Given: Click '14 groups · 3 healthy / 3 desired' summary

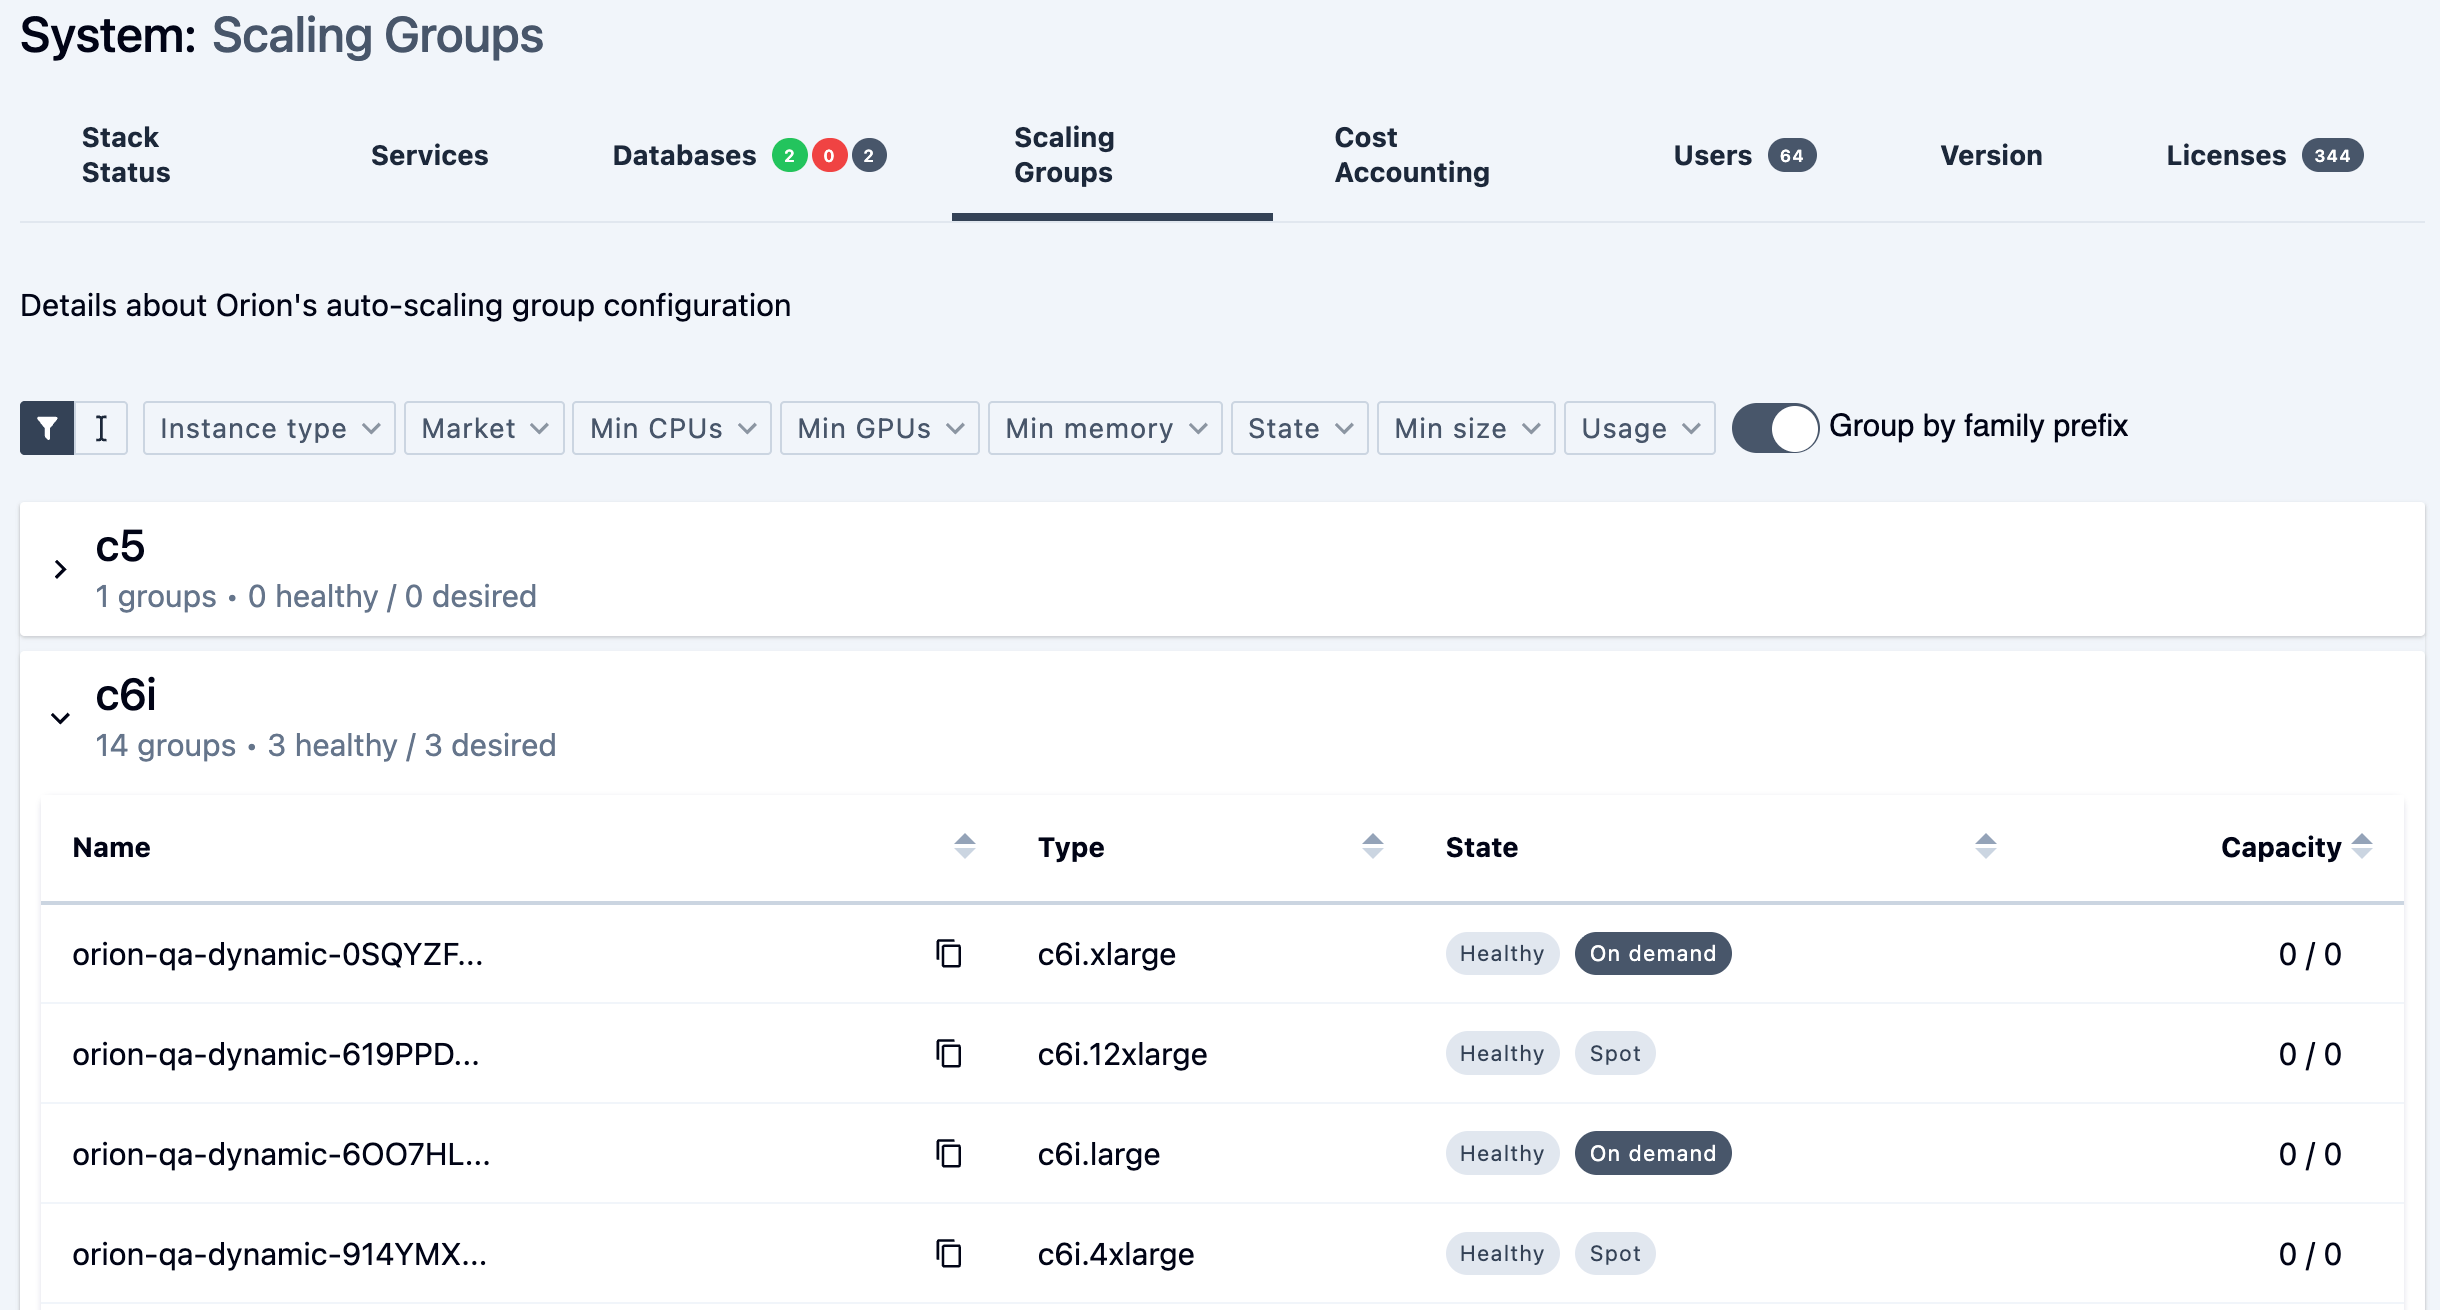Looking at the screenshot, I should [326, 745].
